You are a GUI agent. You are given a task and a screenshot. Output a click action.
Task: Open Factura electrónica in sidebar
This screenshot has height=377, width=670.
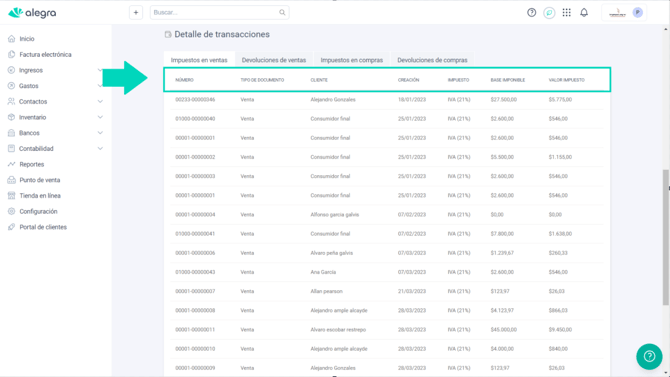[45, 54]
